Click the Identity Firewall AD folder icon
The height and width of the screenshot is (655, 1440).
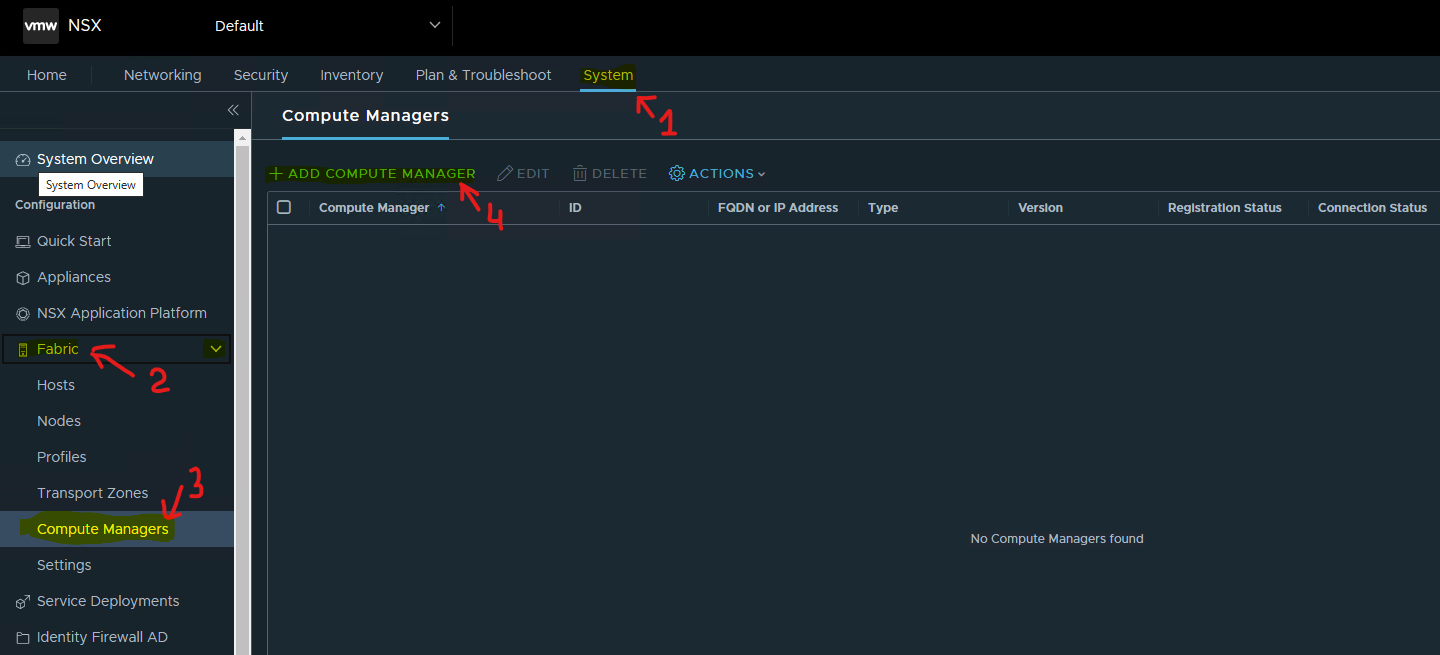23,637
